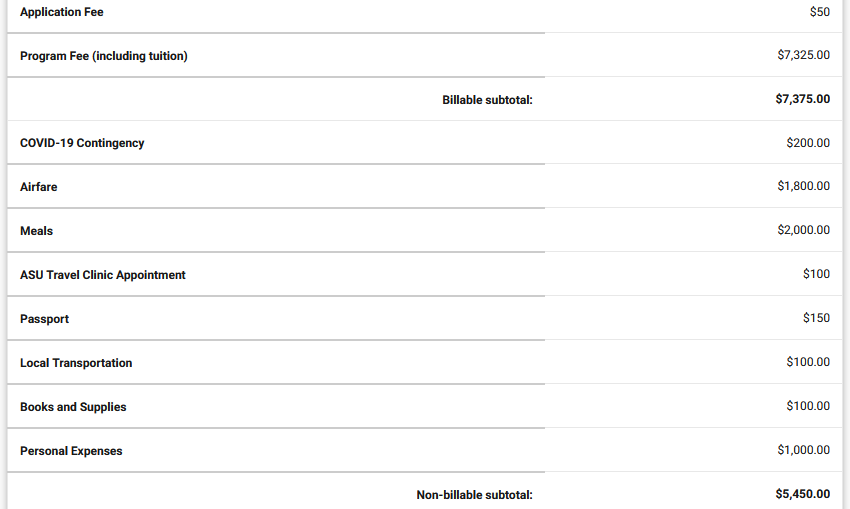Click the Personal Expenses label
The width and height of the screenshot is (850, 509).
[x=71, y=451]
